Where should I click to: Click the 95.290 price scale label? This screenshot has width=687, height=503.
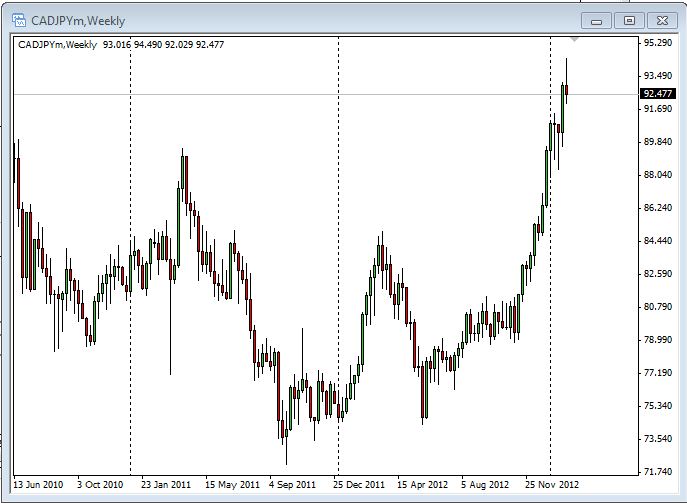[x=658, y=43]
